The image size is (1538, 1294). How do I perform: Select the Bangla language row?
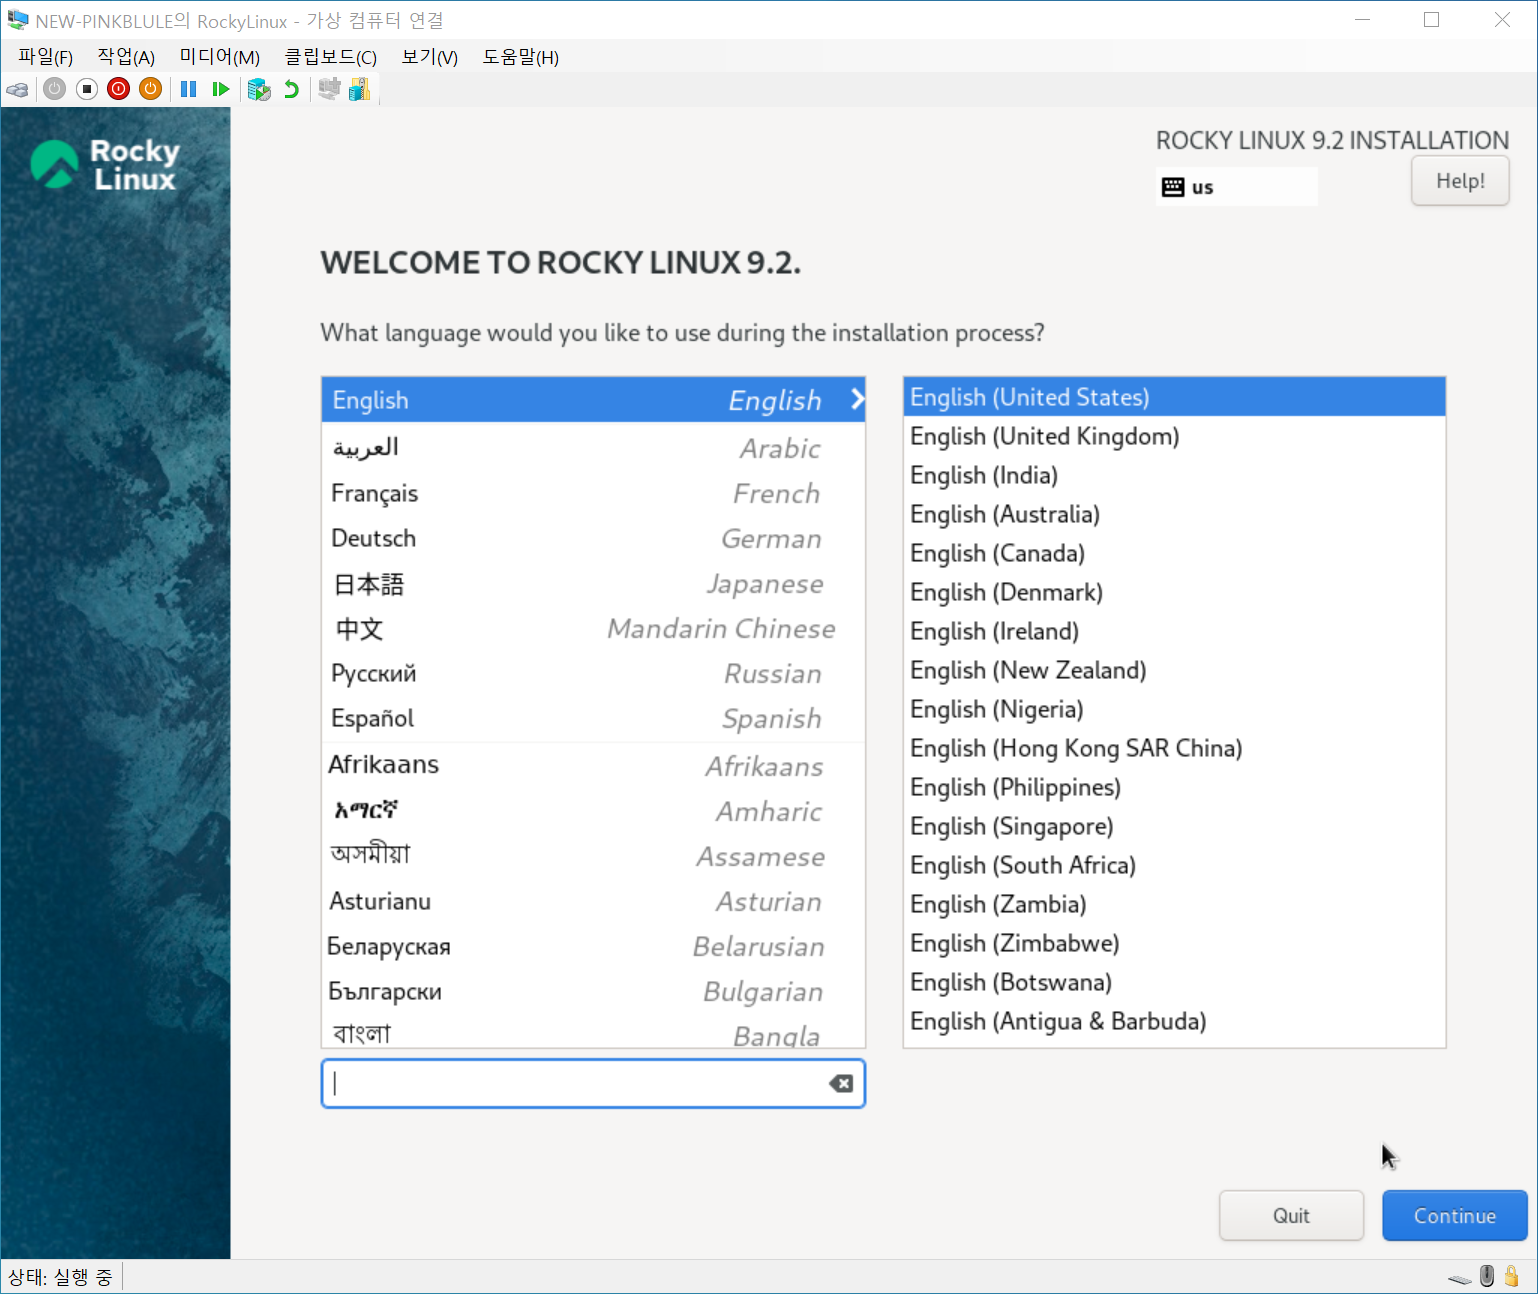tap(593, 1033)
